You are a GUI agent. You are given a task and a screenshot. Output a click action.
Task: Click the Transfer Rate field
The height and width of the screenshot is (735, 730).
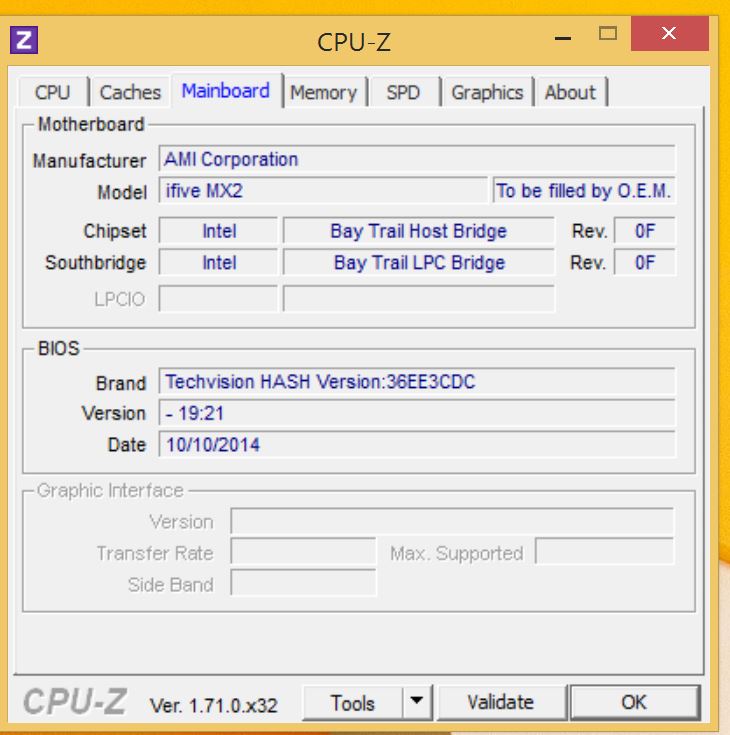pyautogui.click(x=303, y=552)
